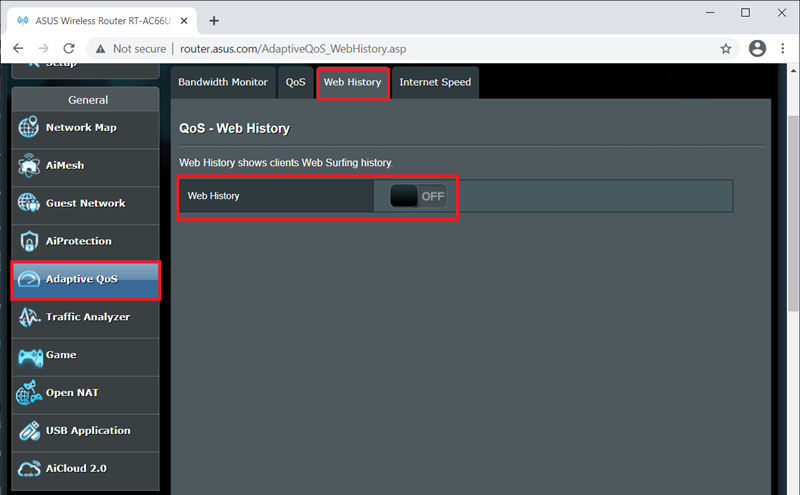
Task: Go back to the previous page
Action: (18, 48)
